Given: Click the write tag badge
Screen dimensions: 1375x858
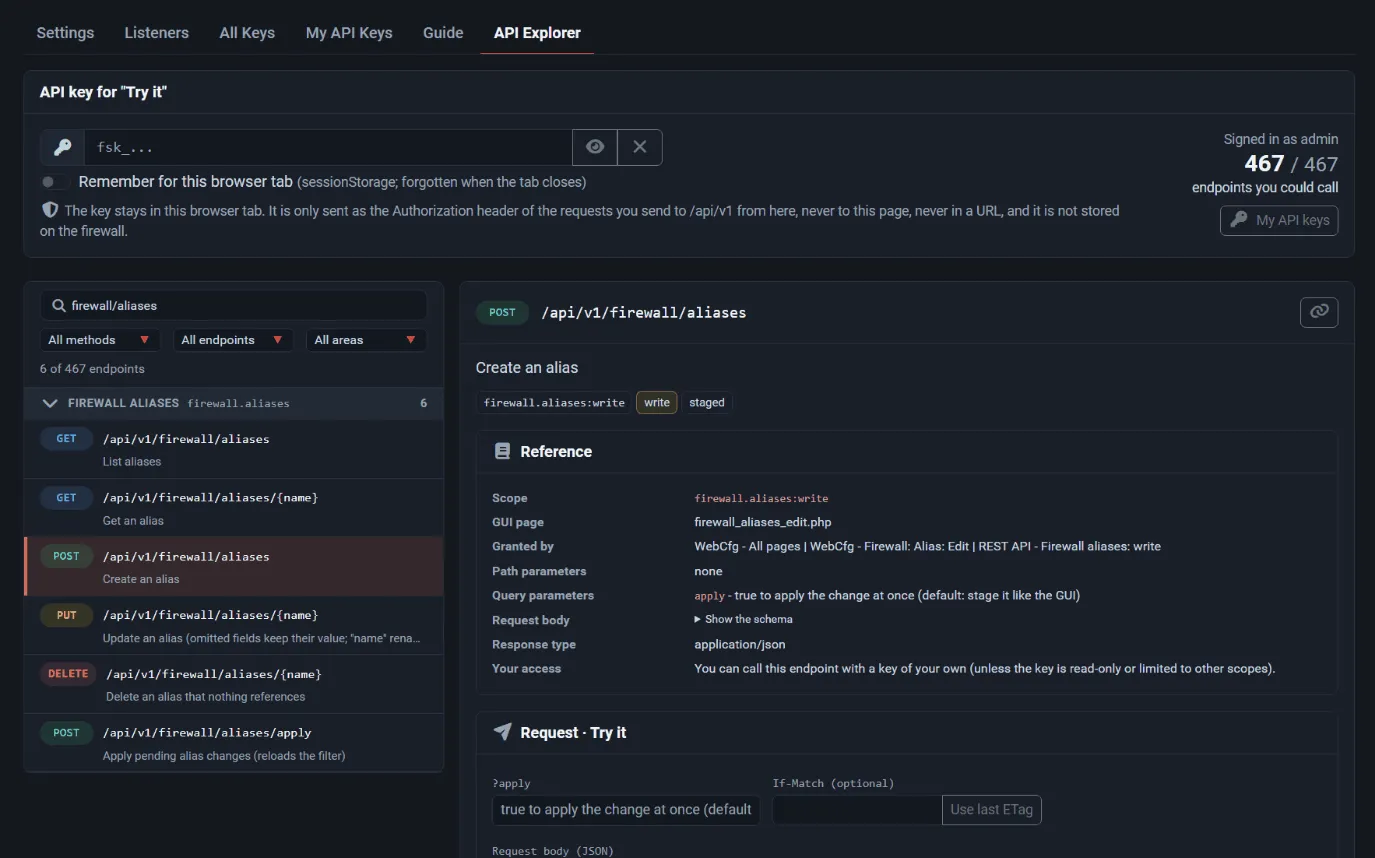Looking at the screenshot, I should point(657,402).
